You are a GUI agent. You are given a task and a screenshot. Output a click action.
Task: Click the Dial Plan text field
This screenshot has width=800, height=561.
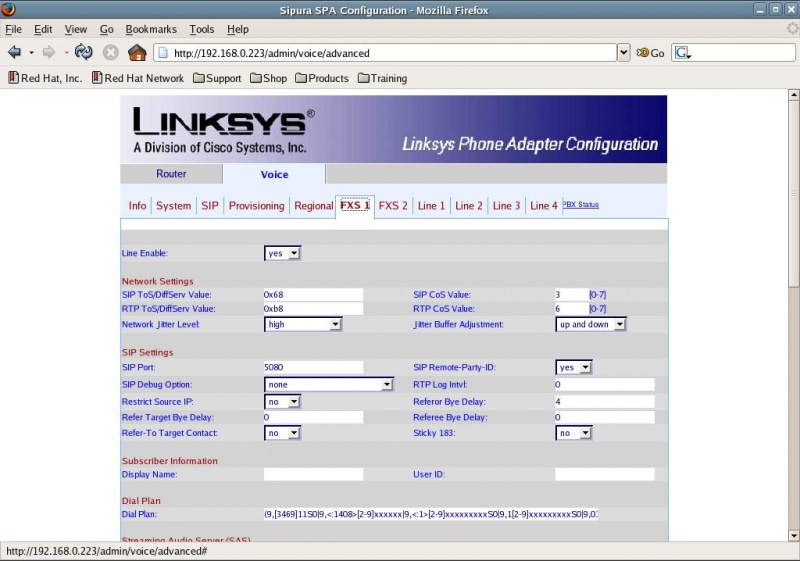430,514
